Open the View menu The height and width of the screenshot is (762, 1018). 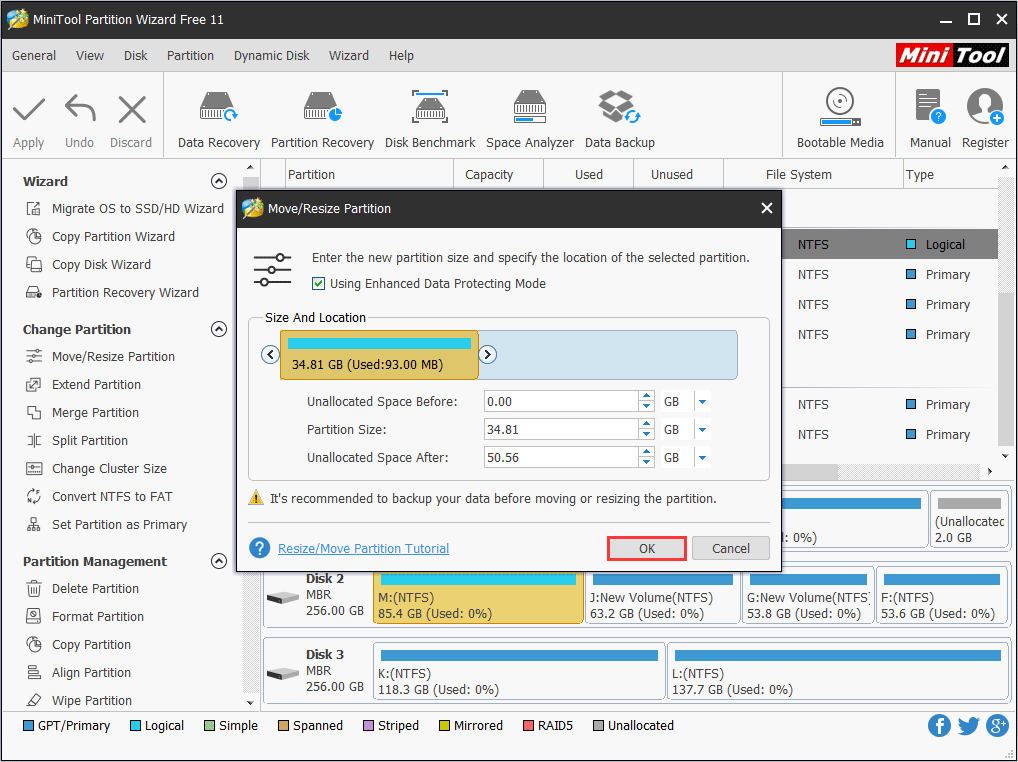(x=90, y=56)
